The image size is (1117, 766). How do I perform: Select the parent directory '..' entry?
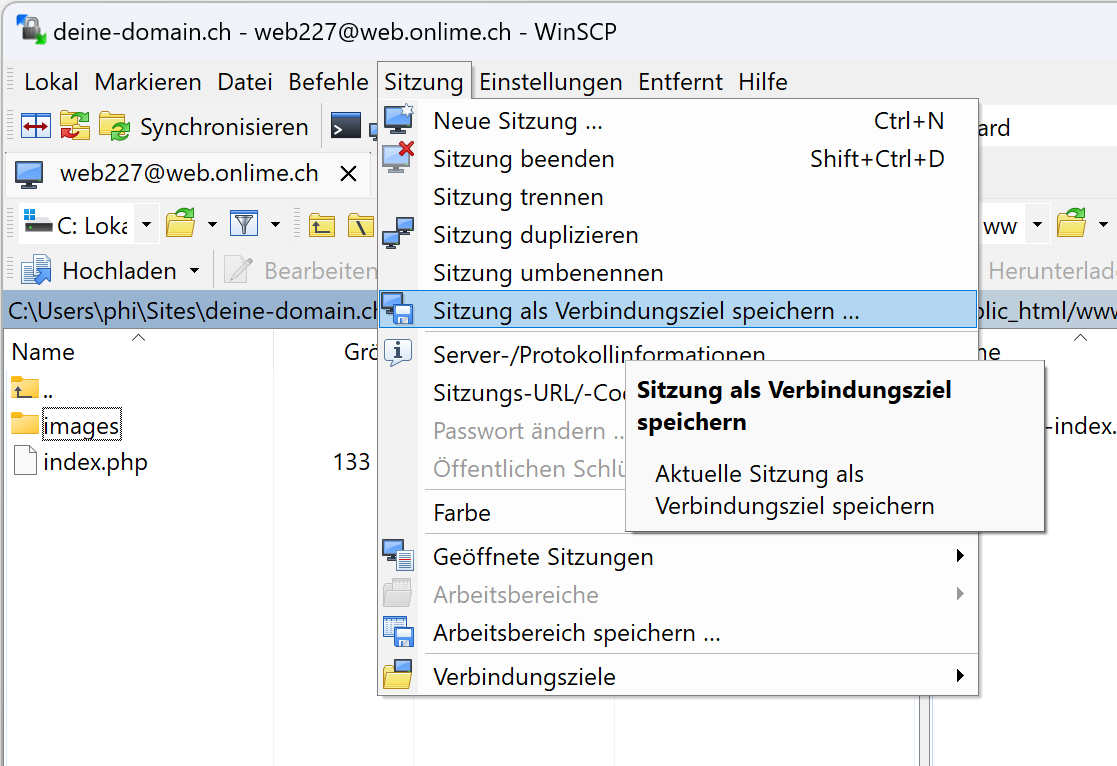click(x=32, y=389)
